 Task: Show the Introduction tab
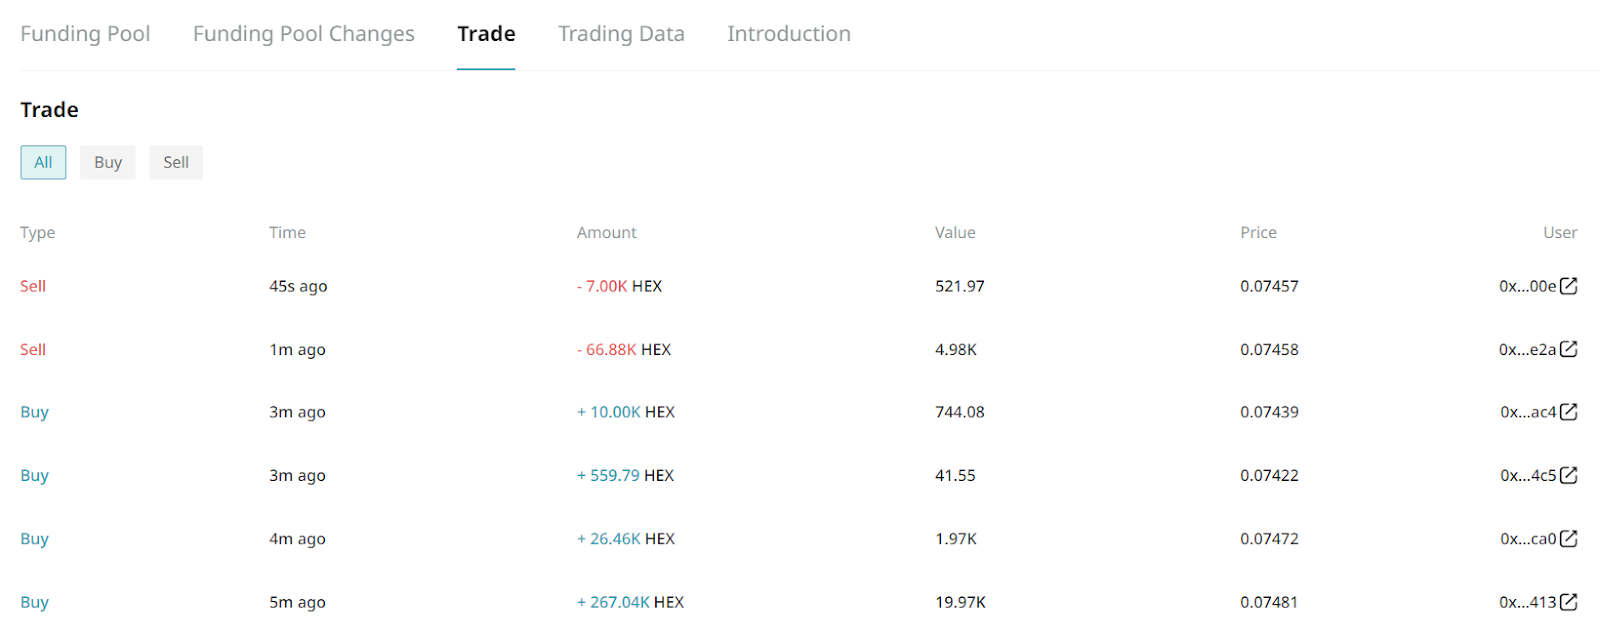tap(788, 34)
